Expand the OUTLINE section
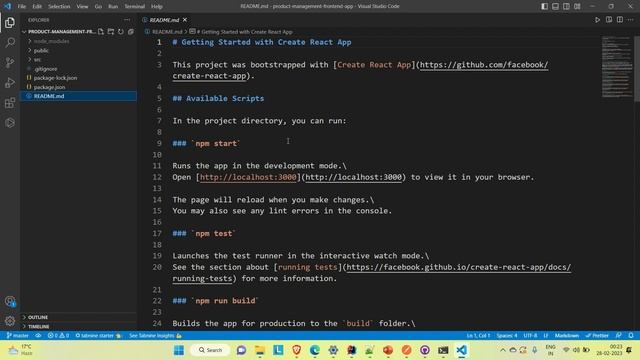This screenshot has width=640, height=360. coord(38,317)
